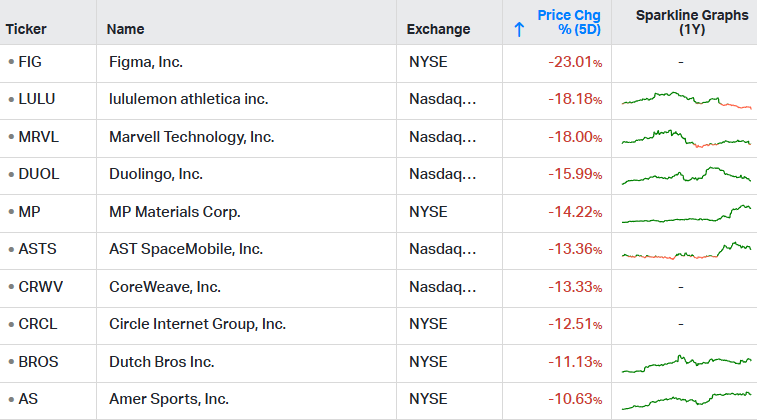View the MP Materials Corp. sparkline graph
Screen dimensions: 757x420
[687, 214]
